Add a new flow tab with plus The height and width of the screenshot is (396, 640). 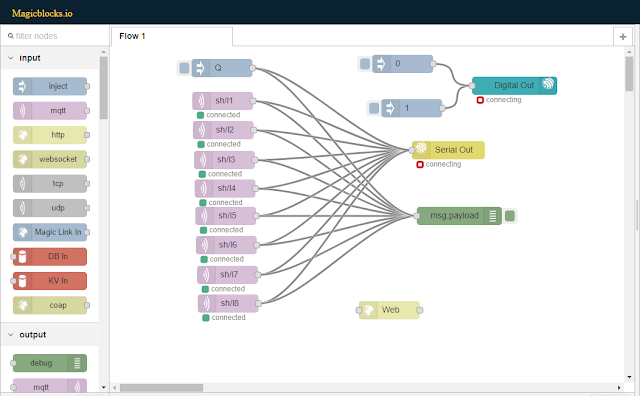tap(623, 37)
